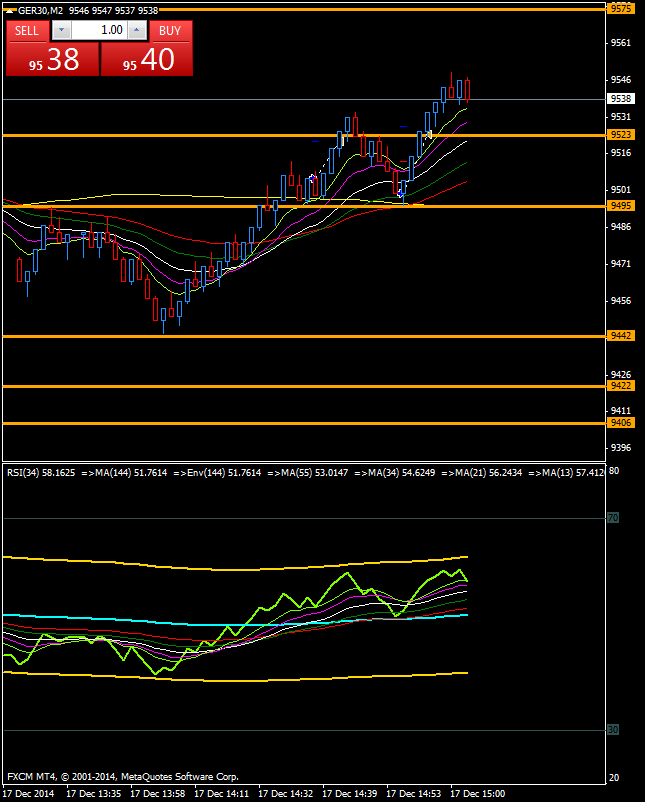Click the 17 Dec 15:00 time label
645x802 pixels.
[x=478, y=793]
